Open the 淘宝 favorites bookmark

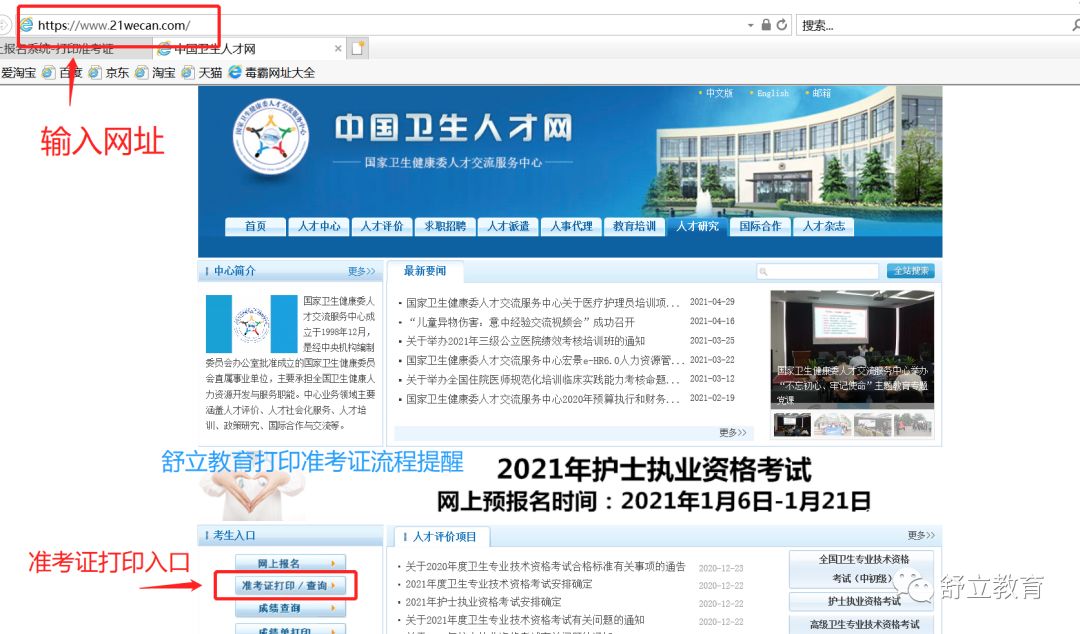click(156, 72)
